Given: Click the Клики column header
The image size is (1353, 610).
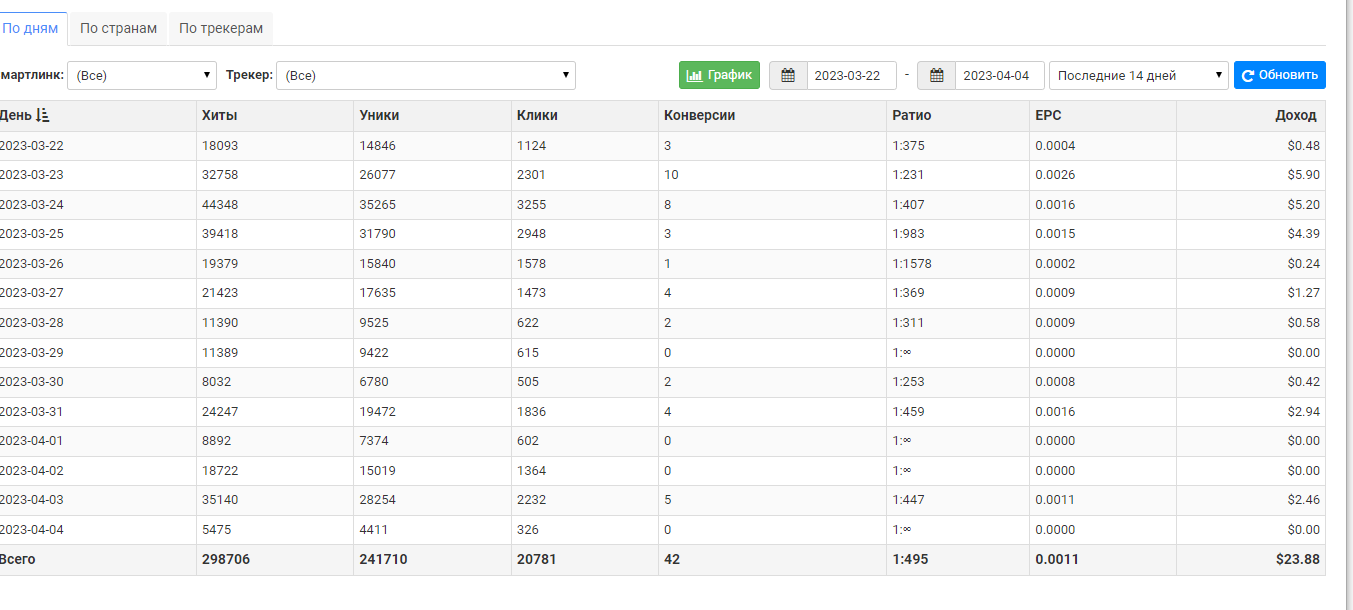Looking at the screenshot, I should [537, 115].
